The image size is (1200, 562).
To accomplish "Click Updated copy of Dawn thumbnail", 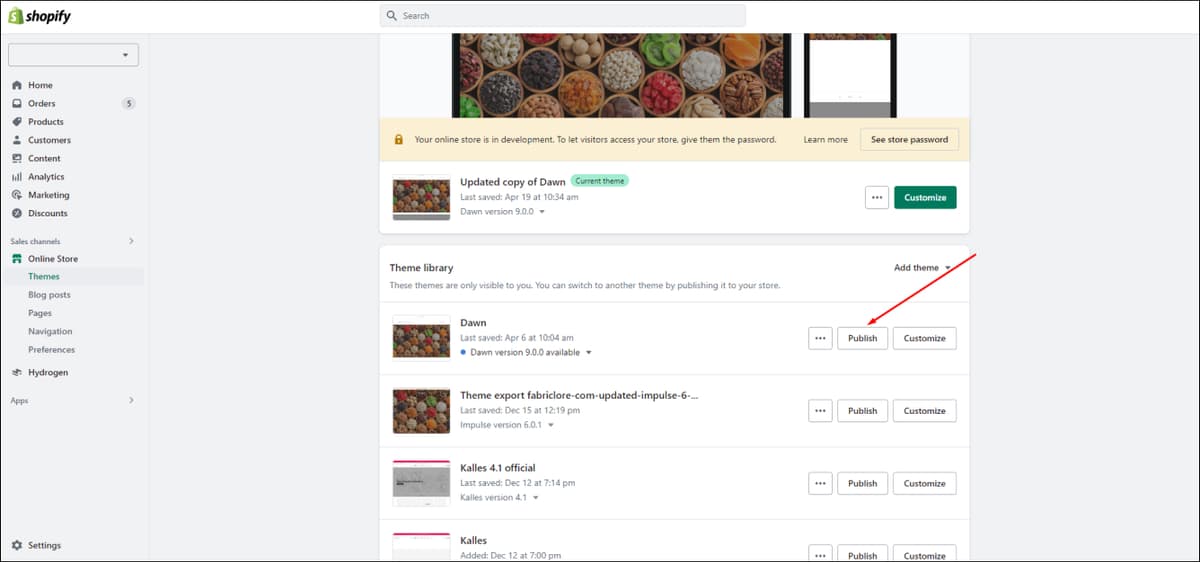I will (421, 198).
